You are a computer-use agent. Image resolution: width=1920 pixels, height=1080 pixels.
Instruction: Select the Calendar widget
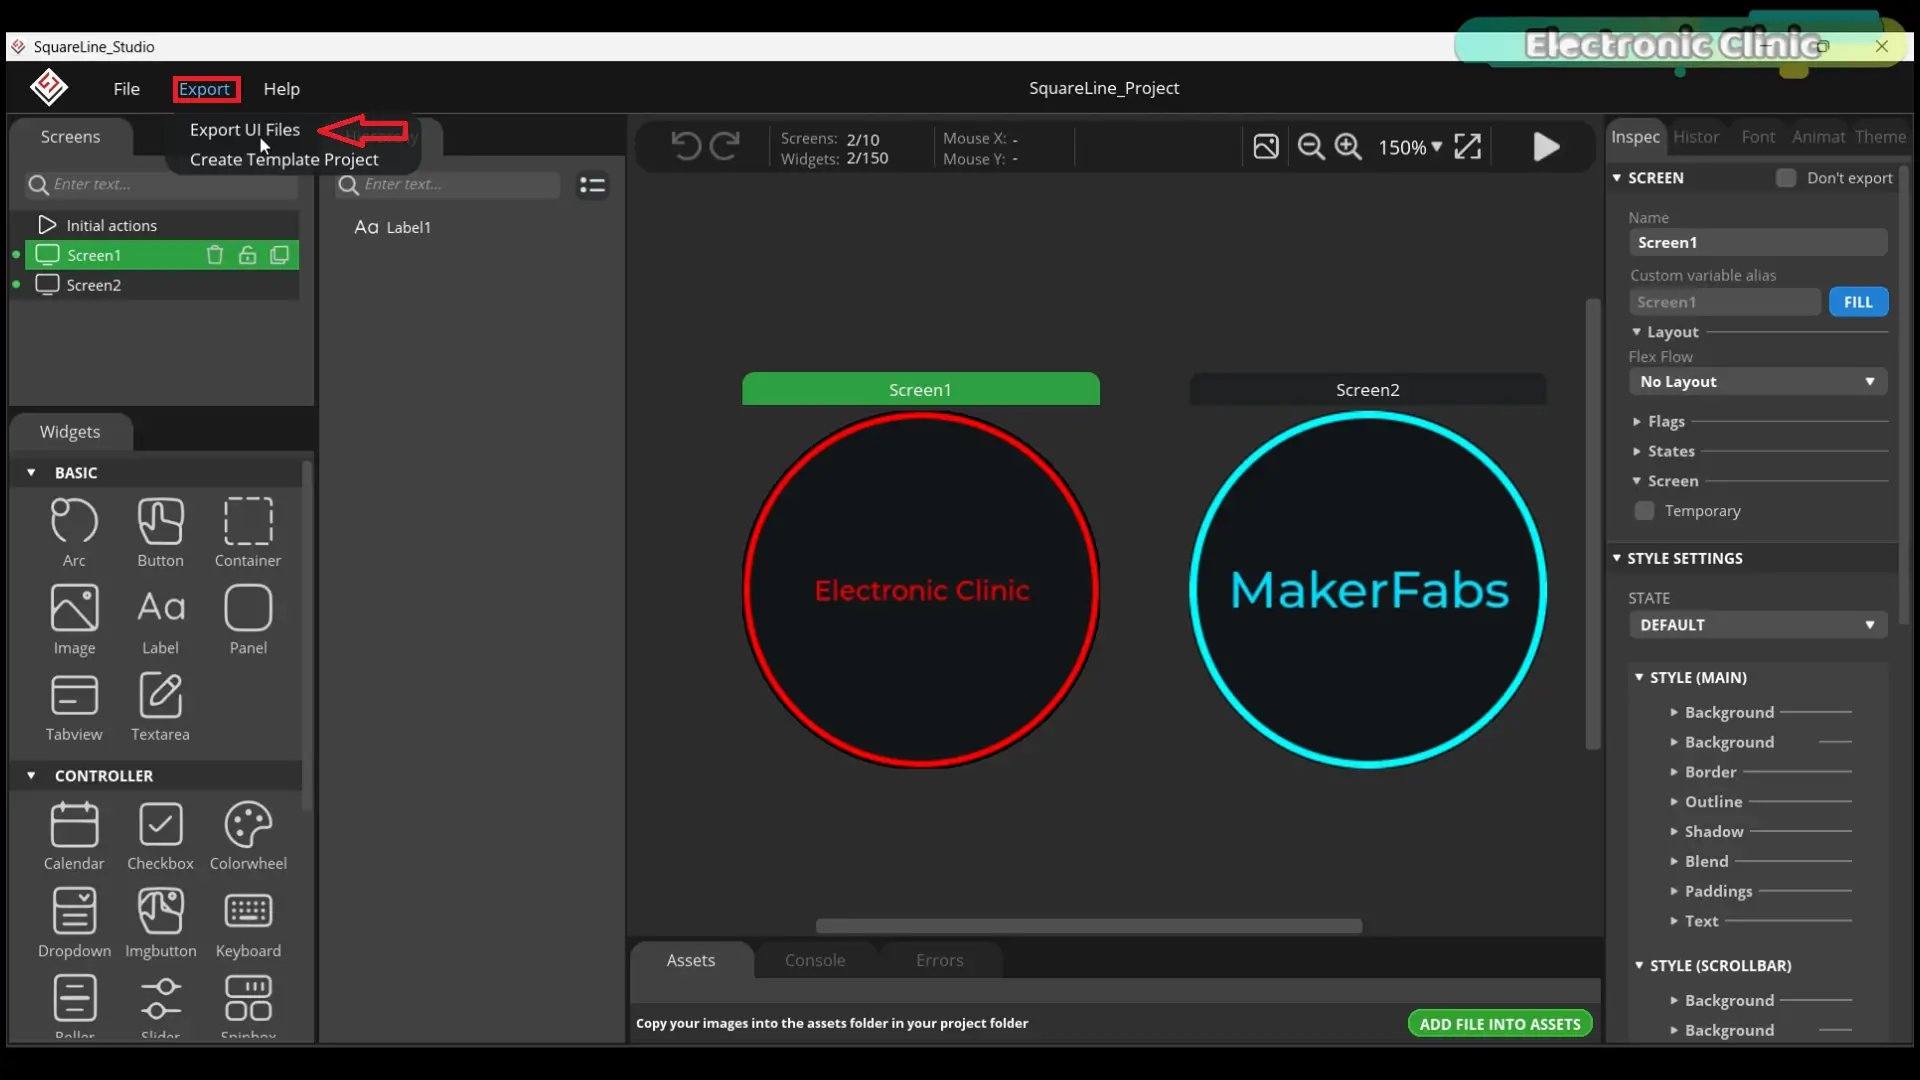(74, 836)
